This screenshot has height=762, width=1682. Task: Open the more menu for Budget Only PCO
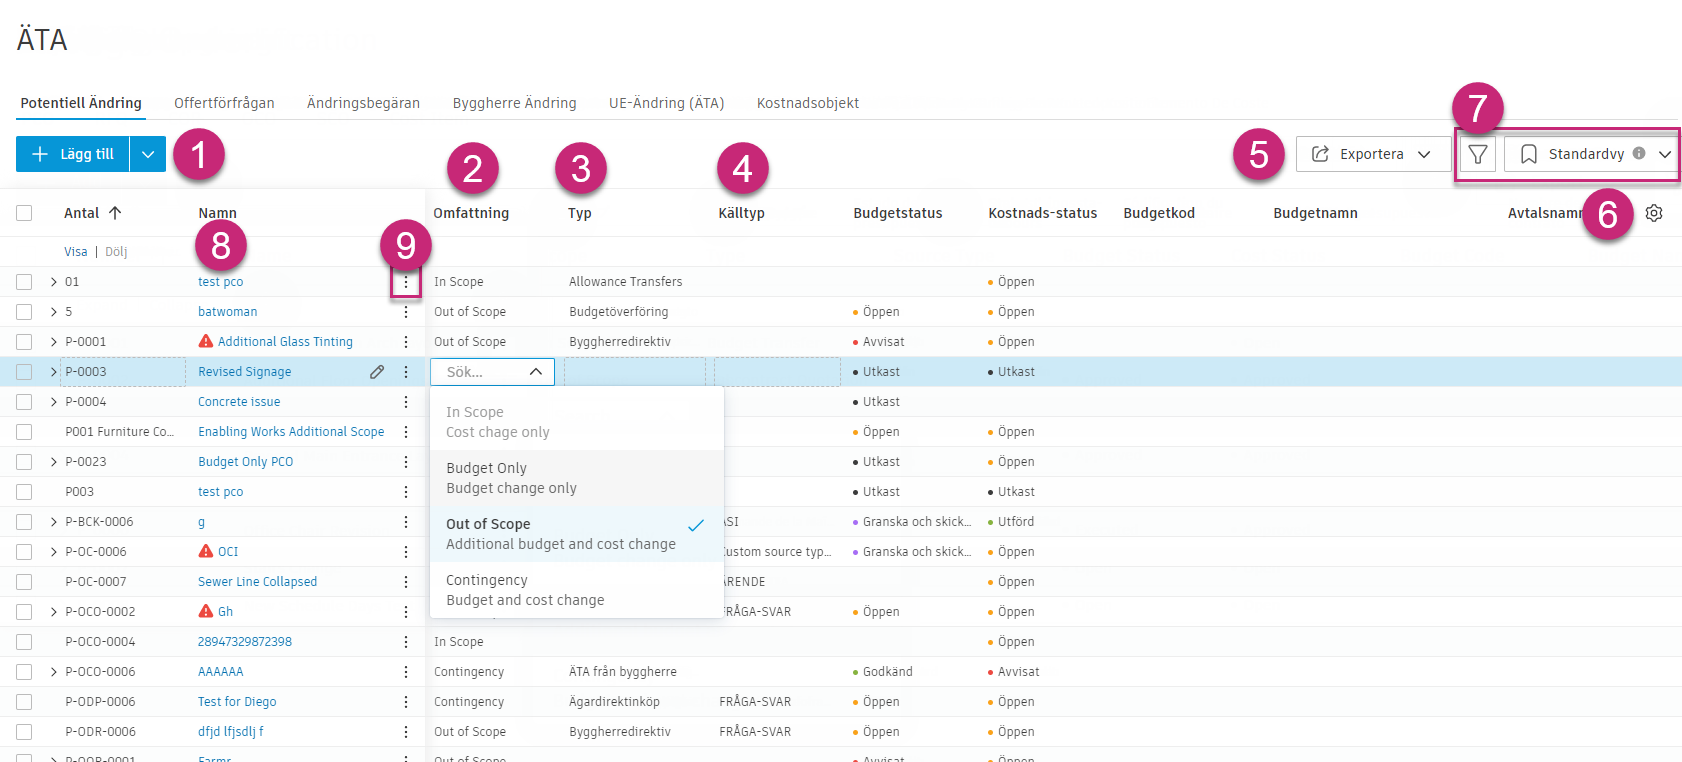[406, 462]
